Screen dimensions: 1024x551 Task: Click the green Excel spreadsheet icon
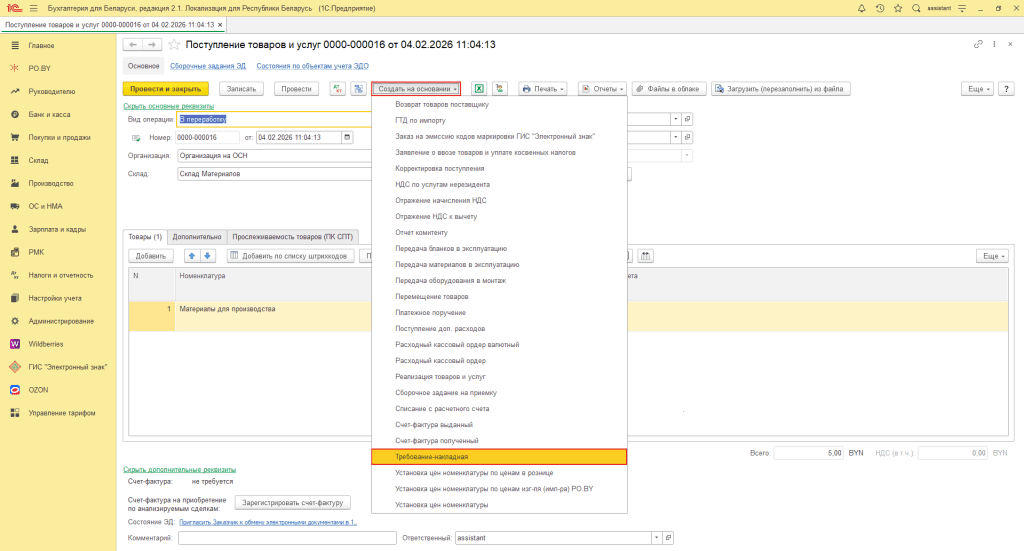[x=479, y=88]
